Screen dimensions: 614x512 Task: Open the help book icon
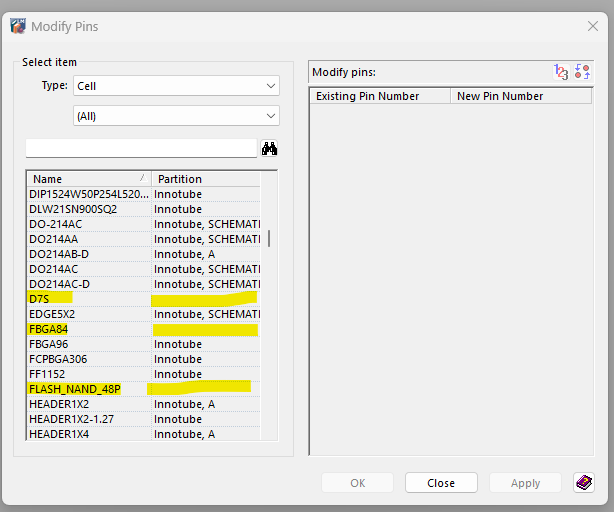(583, 483)
